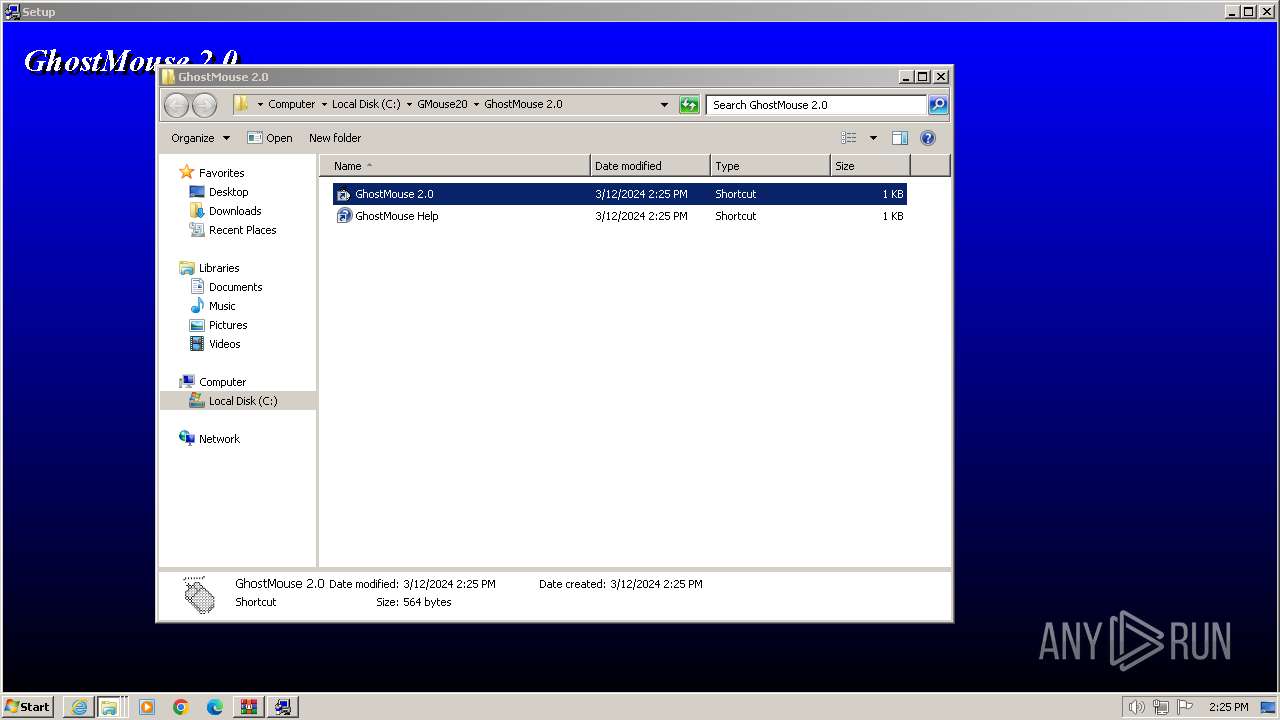Screen dimensions: 1280x720
Task: Click the Windows Explorer taskbar icon
Action: point(108,707)
